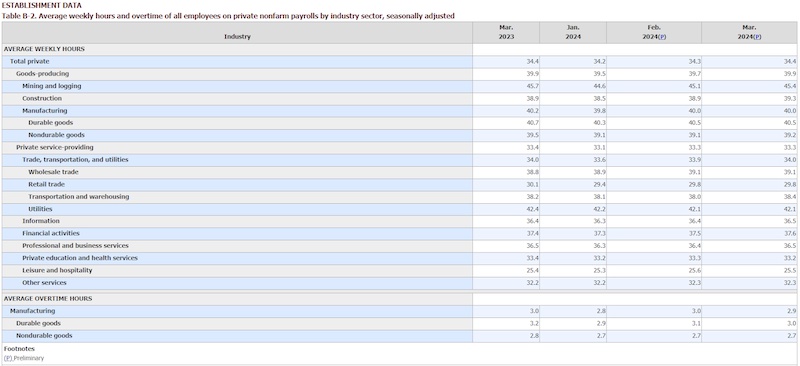Click overtime Durable goods Mar. 2023 value 3.2
The width and height of the screenshot is (800, 366).
(x=534, y=323)
